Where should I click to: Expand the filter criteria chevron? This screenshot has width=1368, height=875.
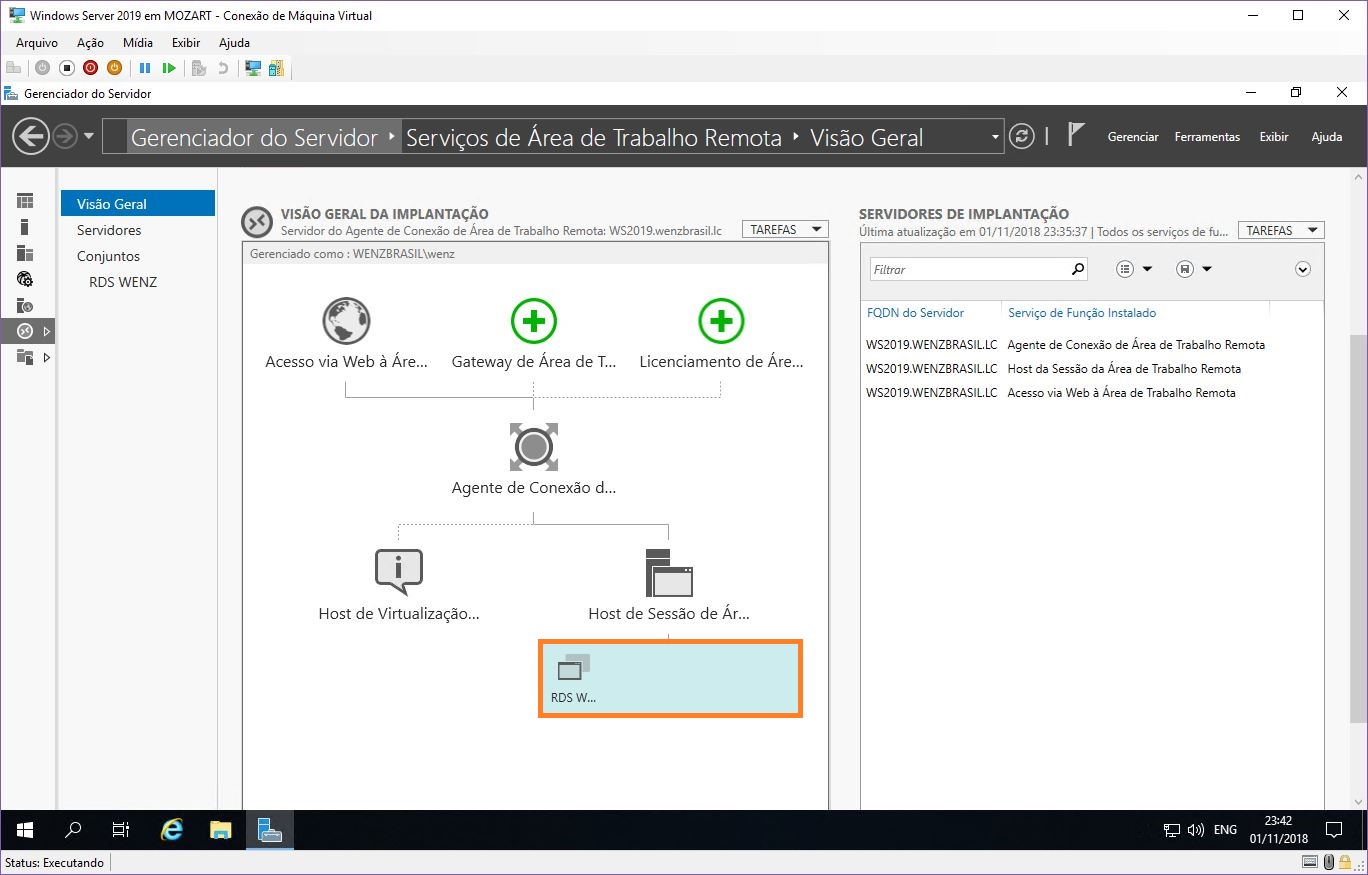1302,269
